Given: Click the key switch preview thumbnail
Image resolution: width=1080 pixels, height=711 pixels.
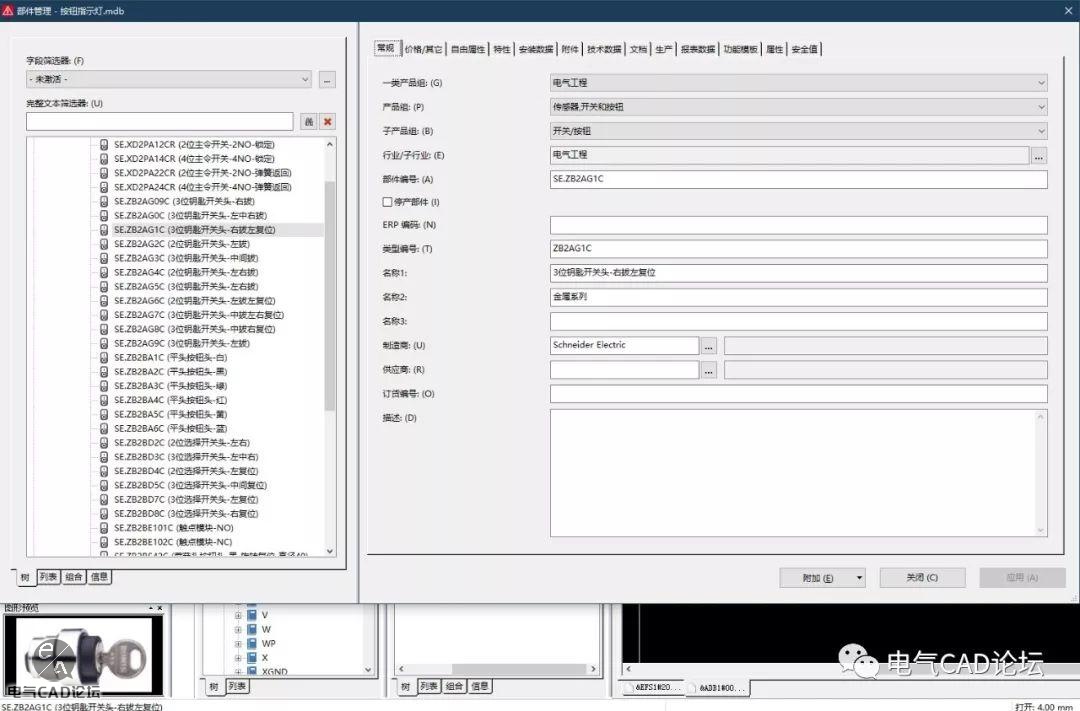Looking at the screenshot, I should click(82, 650).
